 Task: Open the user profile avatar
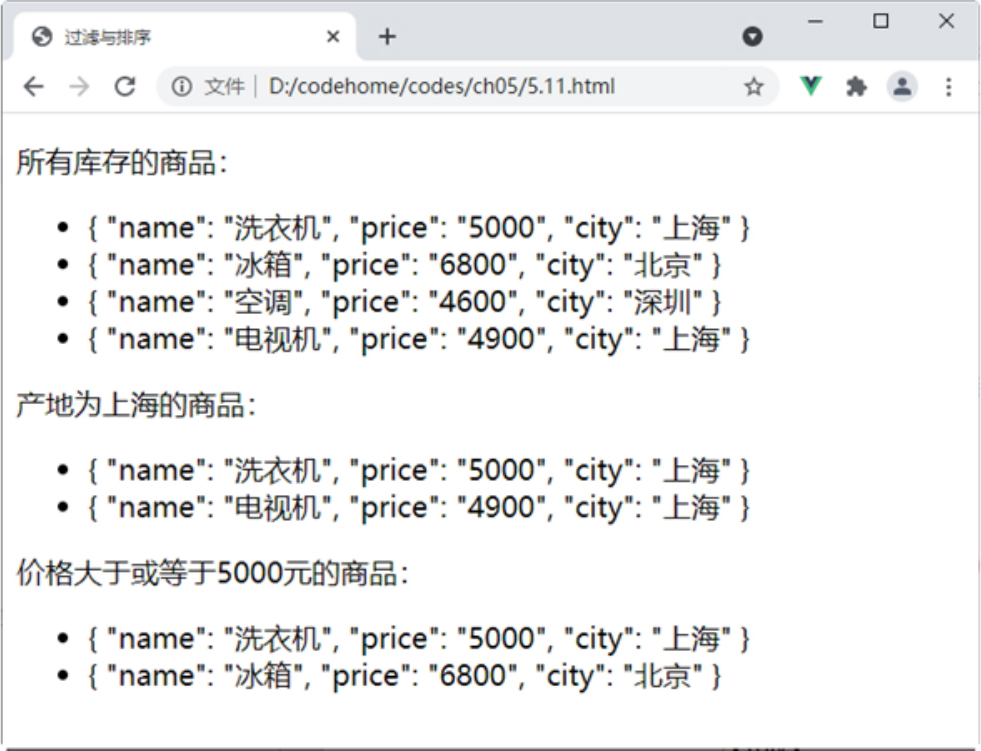(x=902, y=87)
